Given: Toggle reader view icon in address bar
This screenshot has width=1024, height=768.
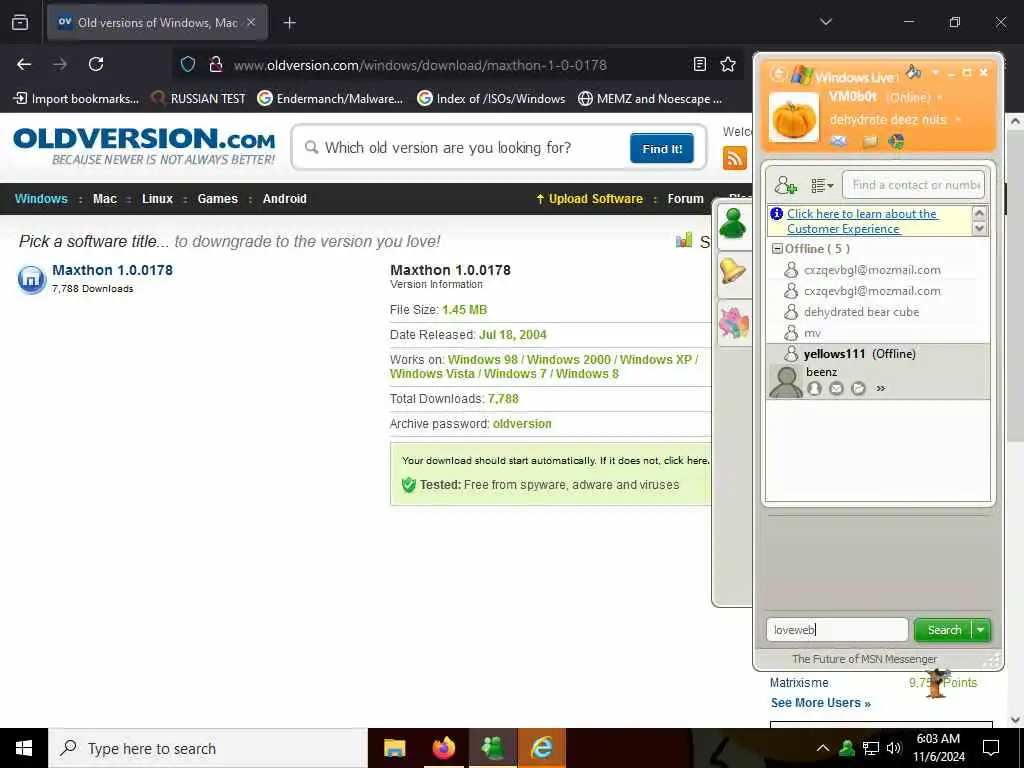Looking at the screenshot, I should (x=699, y=64).
